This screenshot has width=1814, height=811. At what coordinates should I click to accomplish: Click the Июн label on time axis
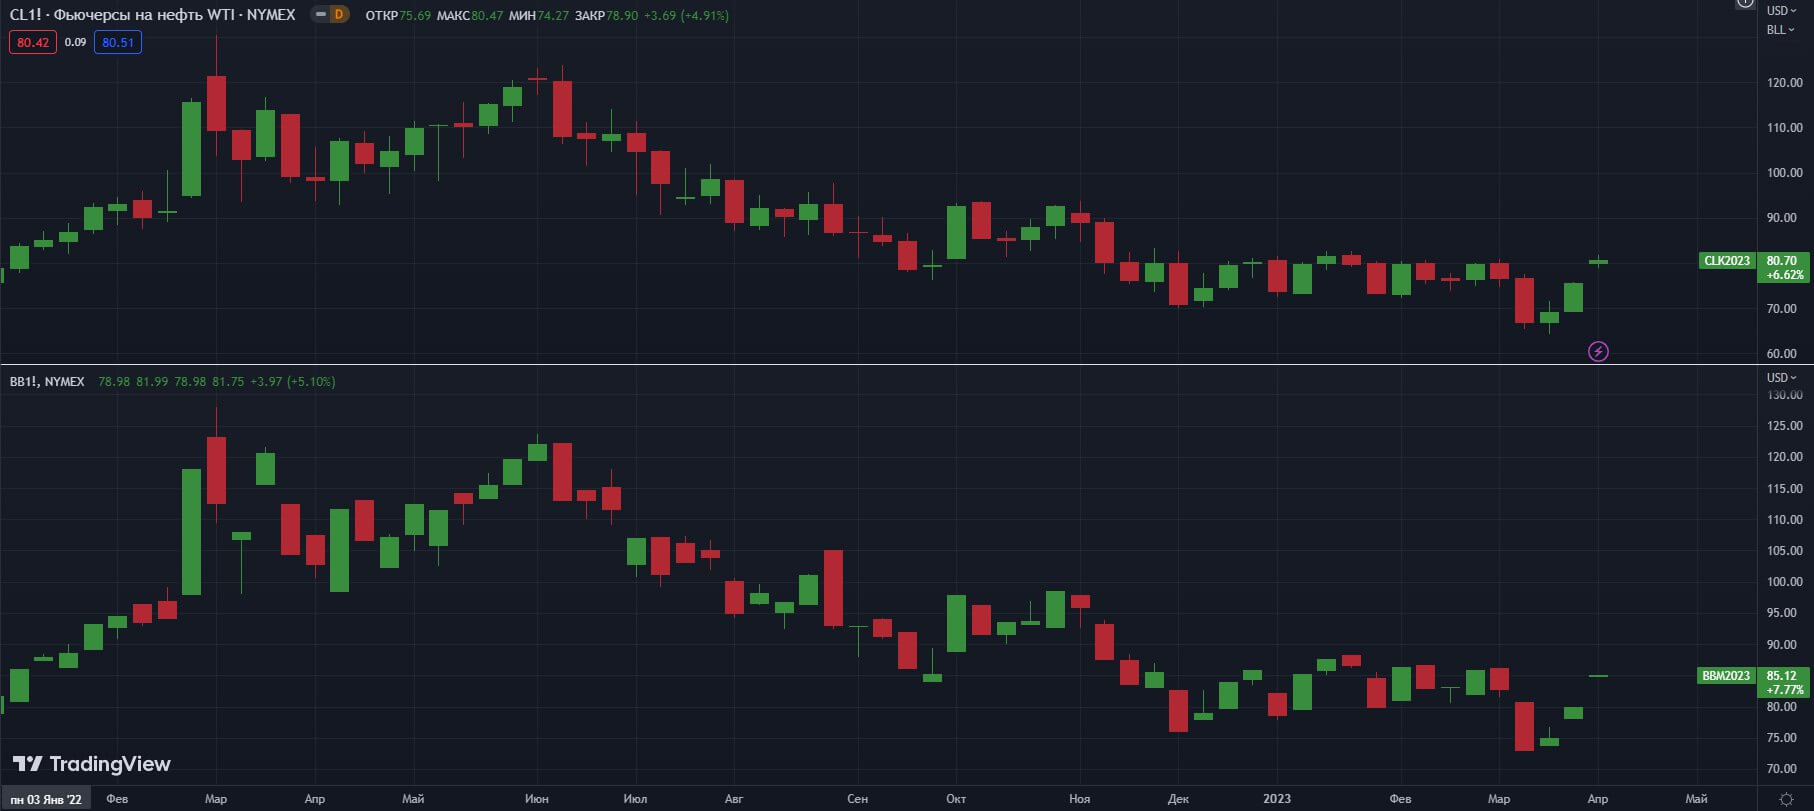click(x=536, y=799)
